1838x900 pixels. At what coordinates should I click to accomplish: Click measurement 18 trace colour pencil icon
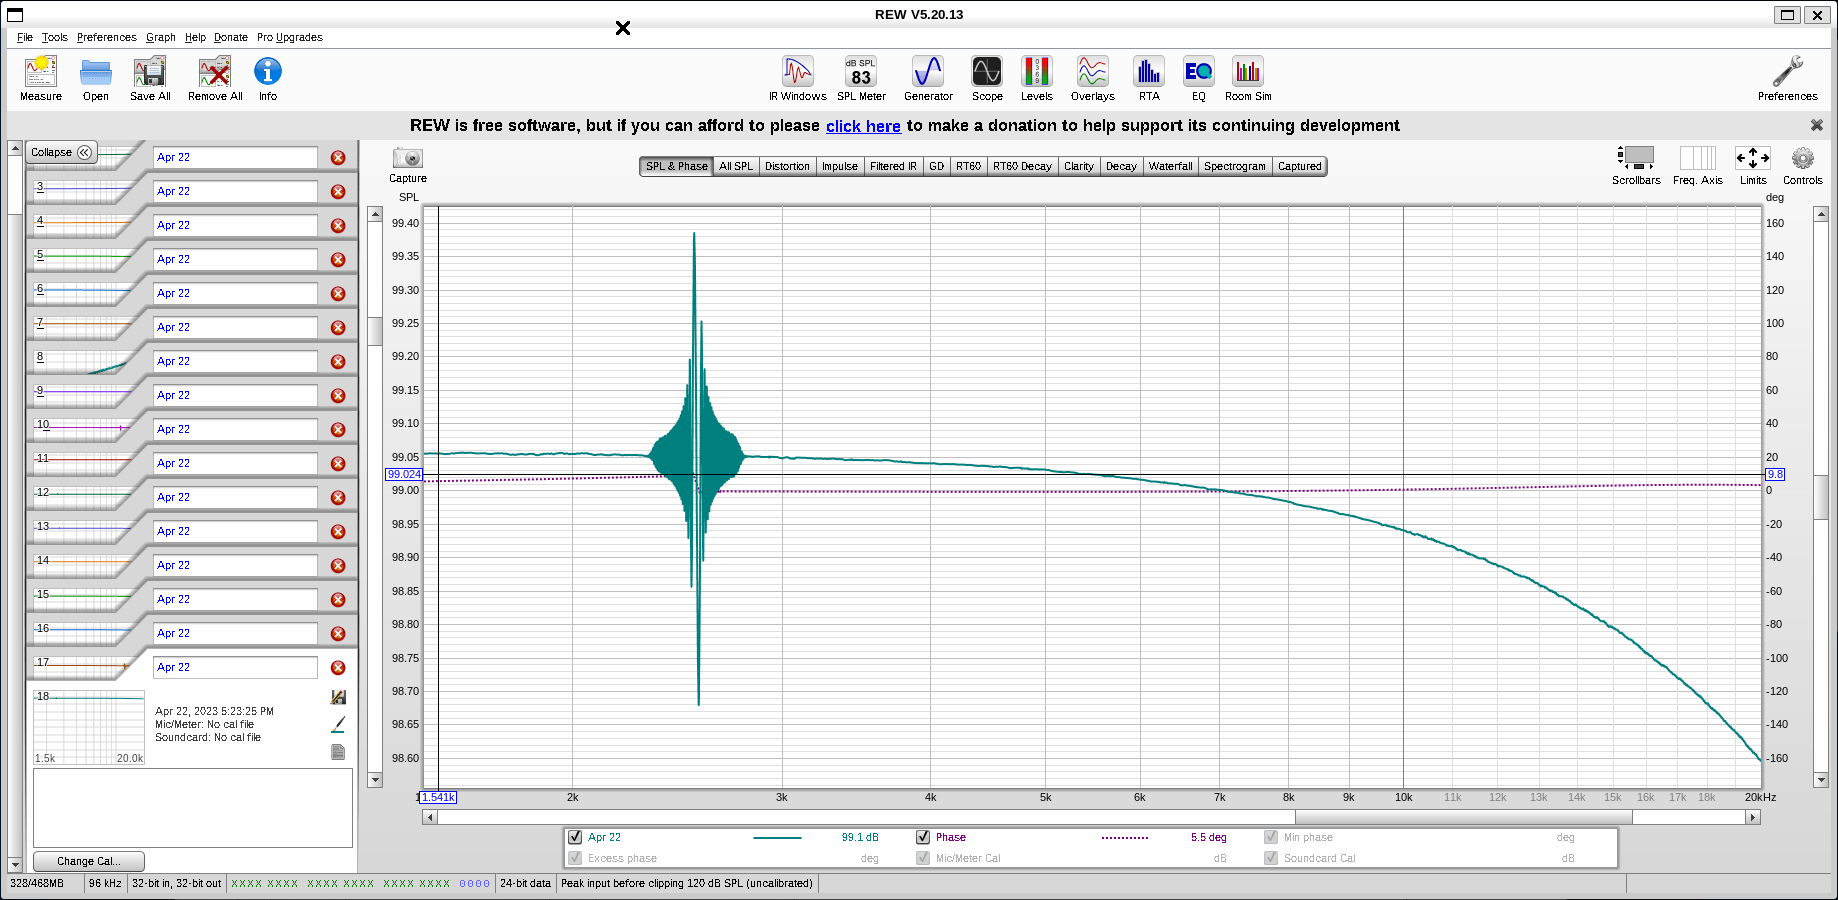[338, 724]
